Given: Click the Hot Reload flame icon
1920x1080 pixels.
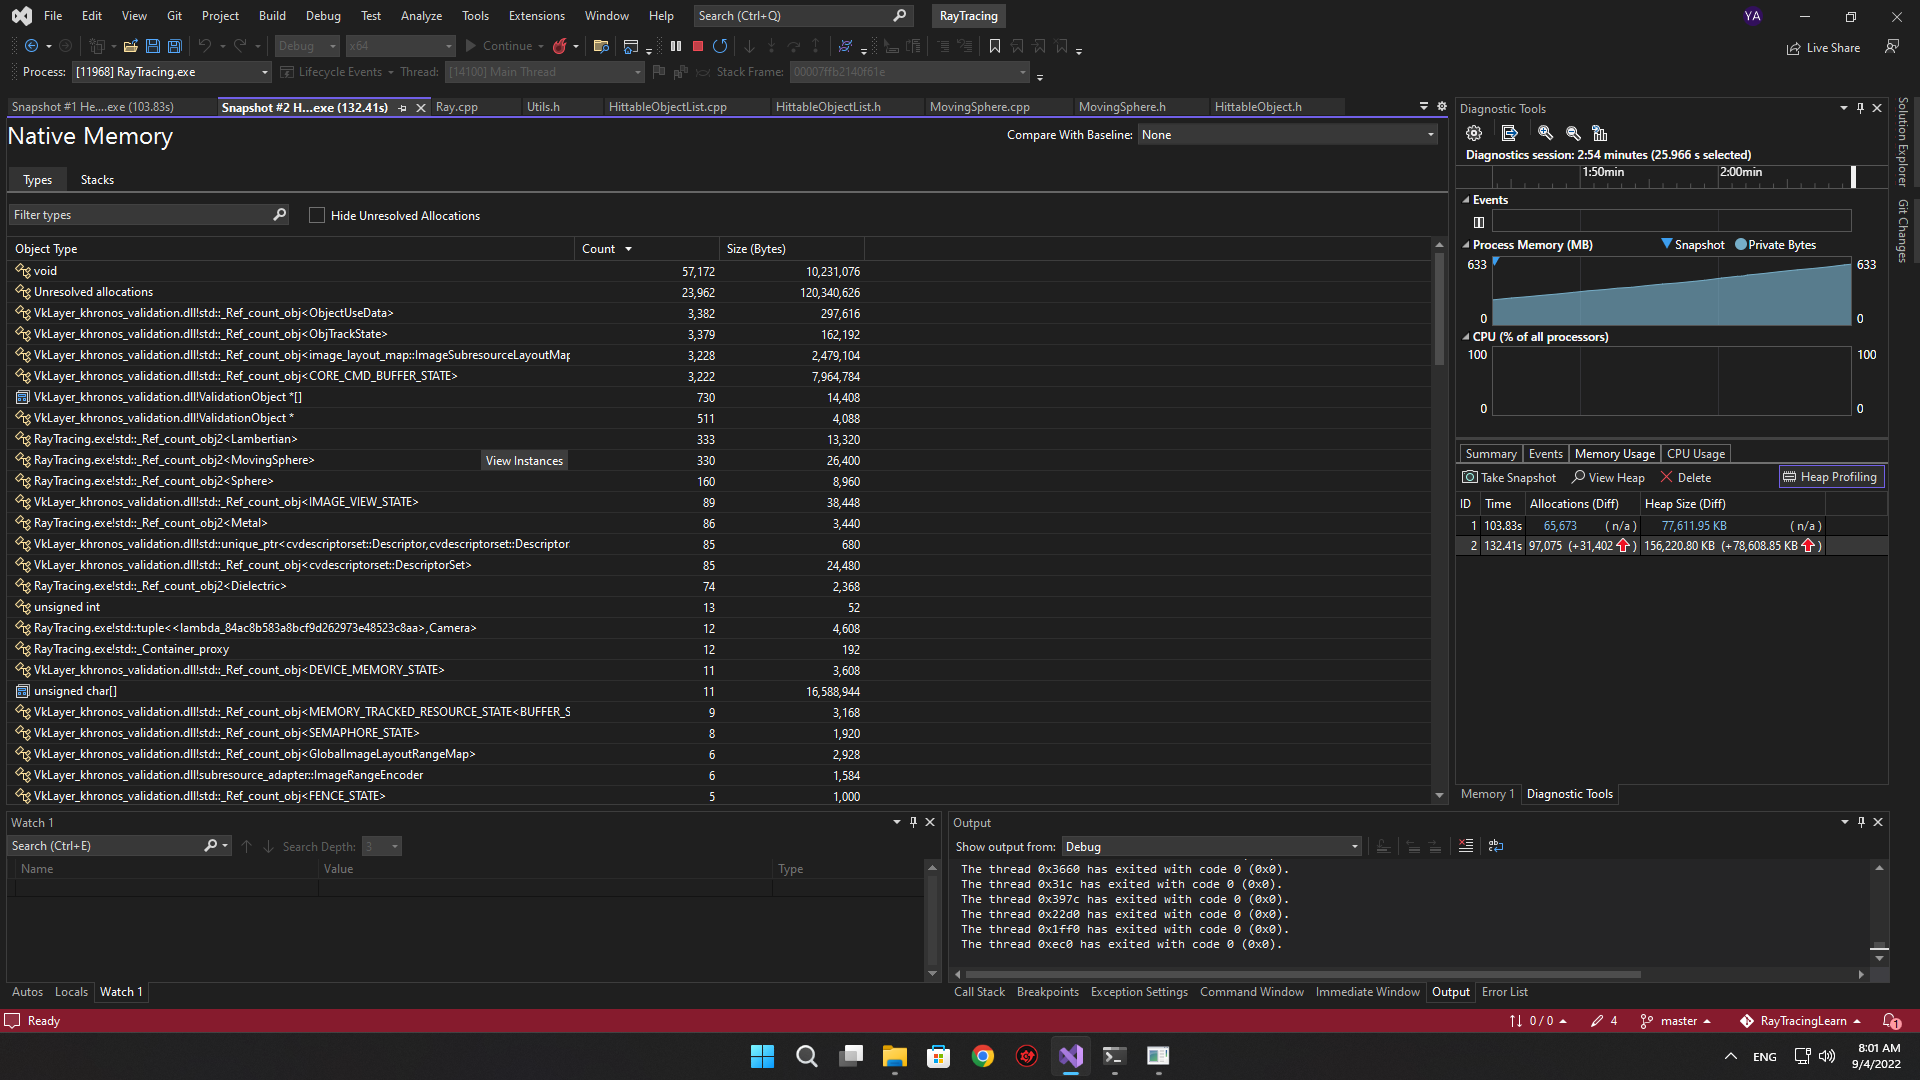Looking at the screenshot, I should coord(560,46).
